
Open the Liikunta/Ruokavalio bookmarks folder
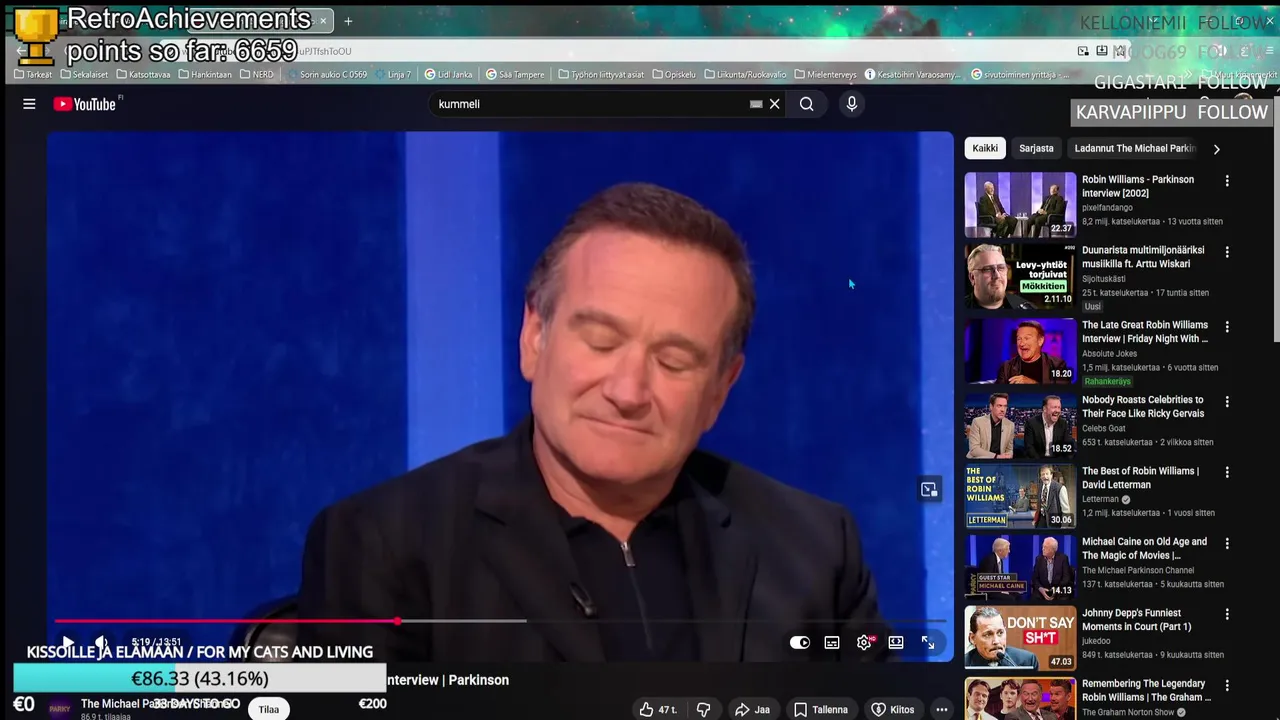(745, 74)
